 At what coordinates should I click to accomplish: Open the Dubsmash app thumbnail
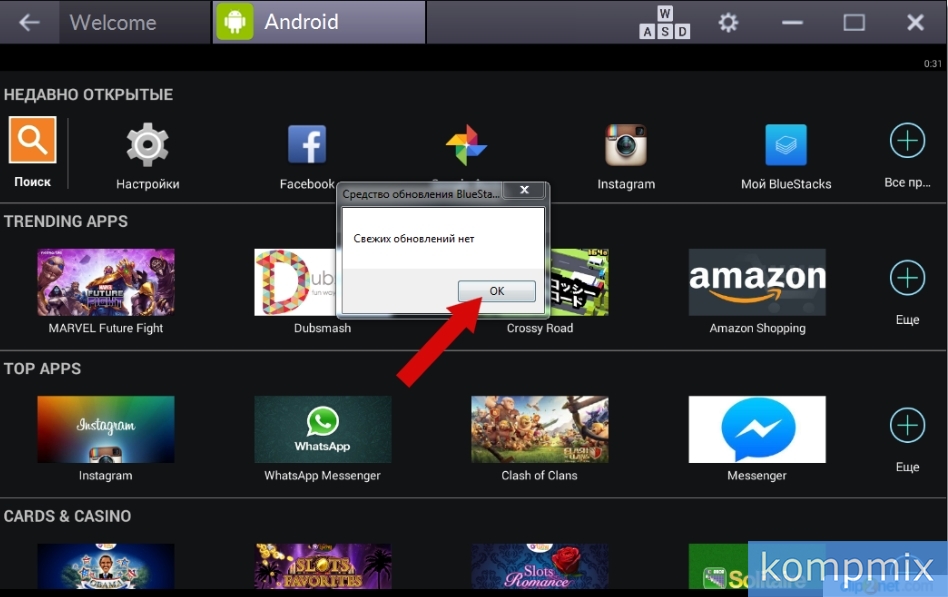coord(295,282)
